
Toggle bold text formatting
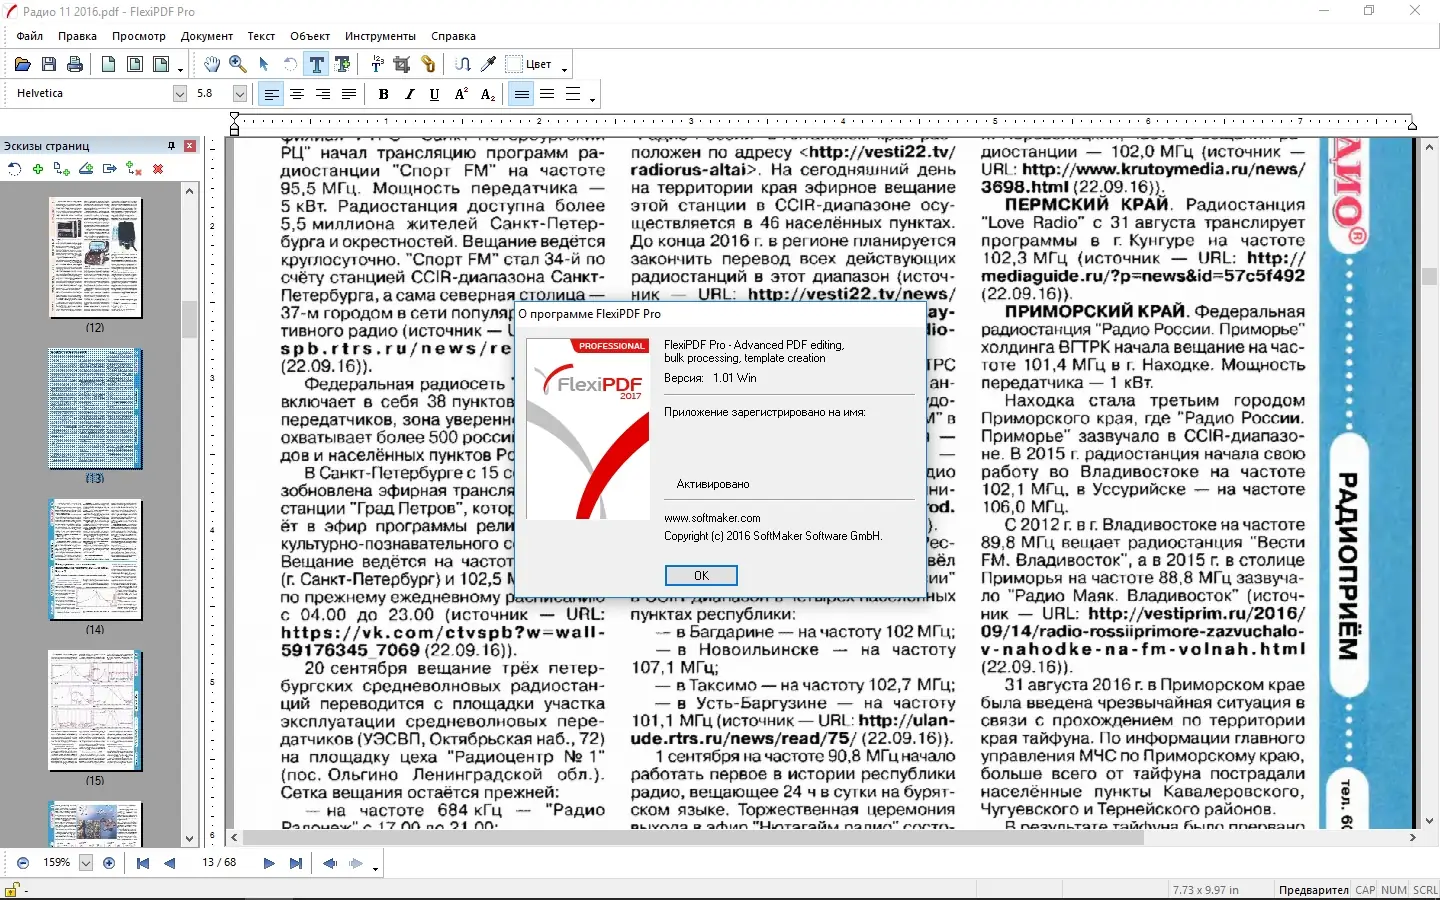click(x=383, y=94)
